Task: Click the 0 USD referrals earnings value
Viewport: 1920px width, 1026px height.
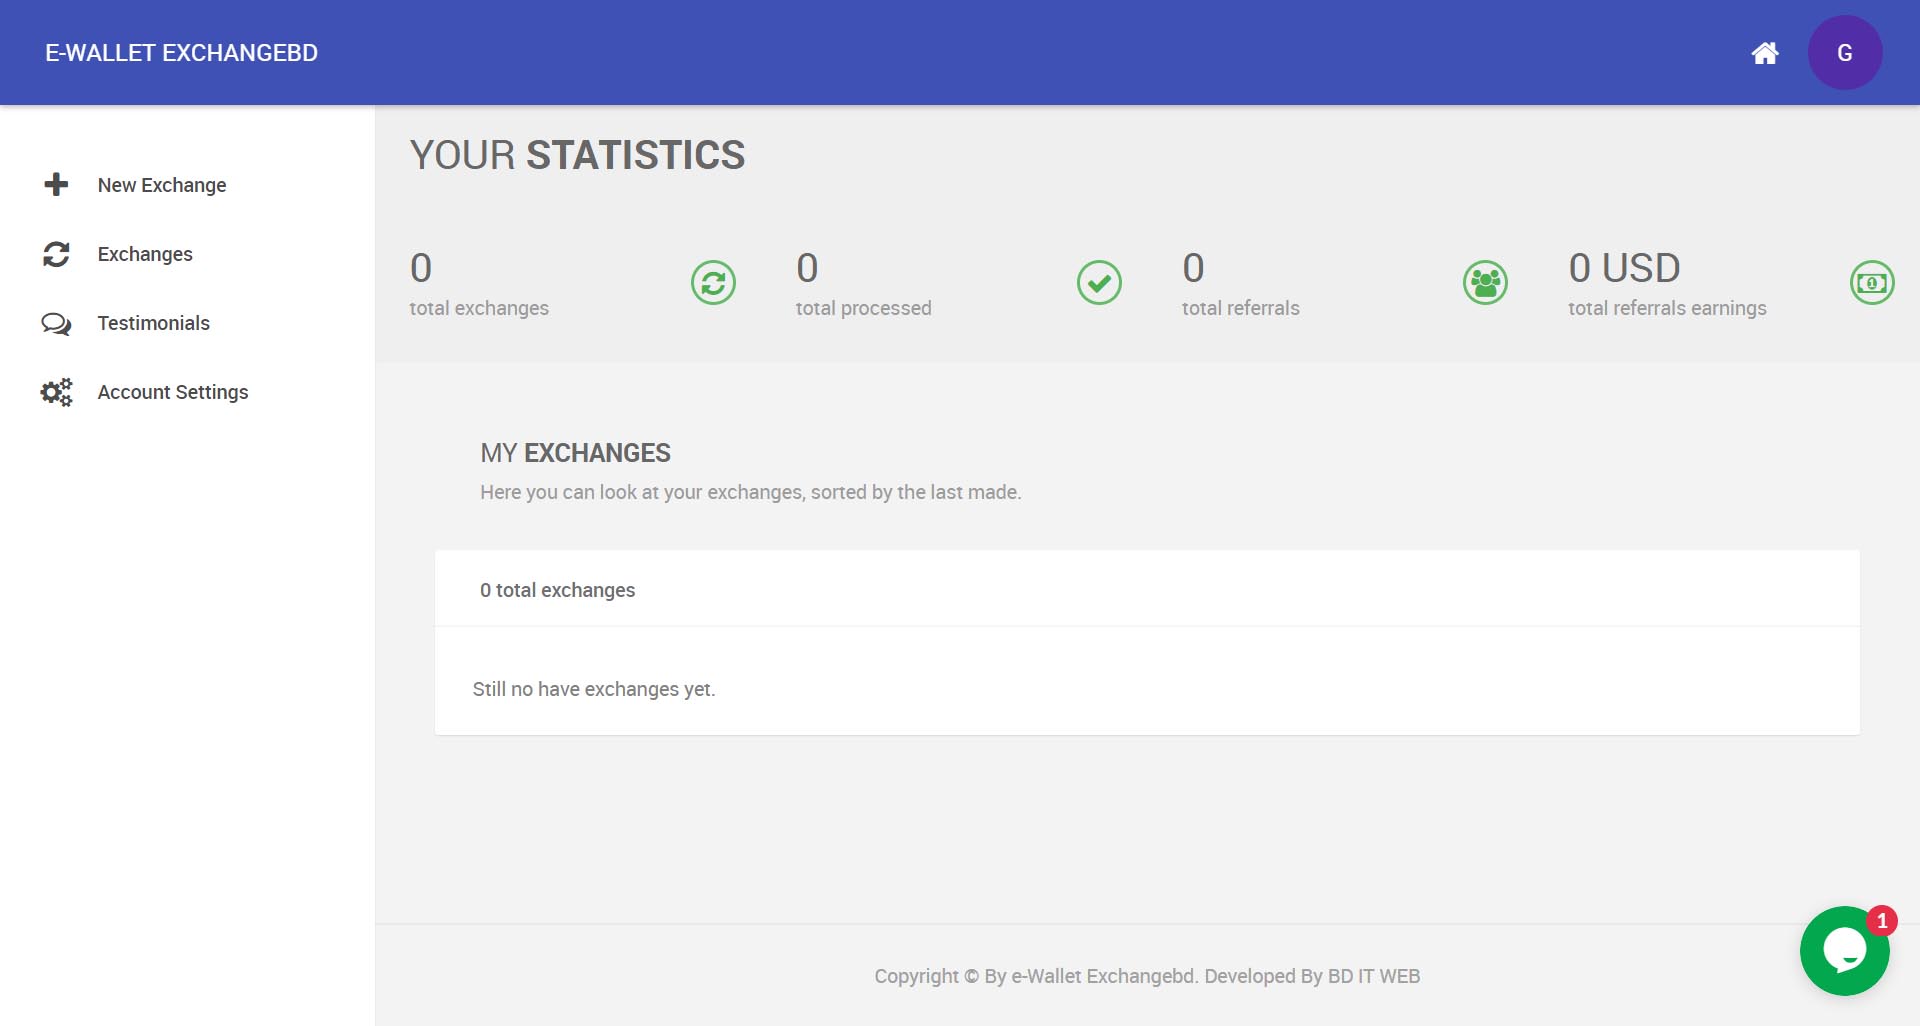Action: point(1624,268)
